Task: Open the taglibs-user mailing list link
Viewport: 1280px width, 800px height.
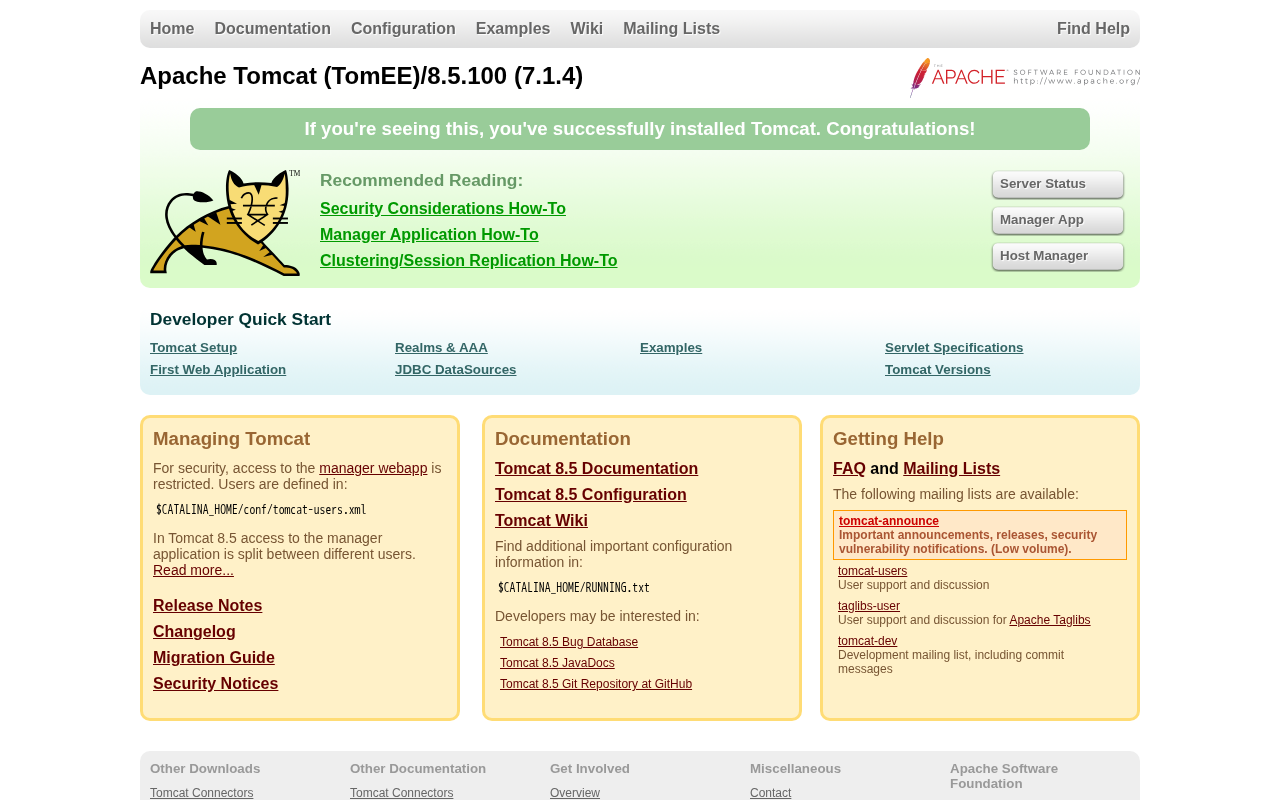Action: click(869, 606)
